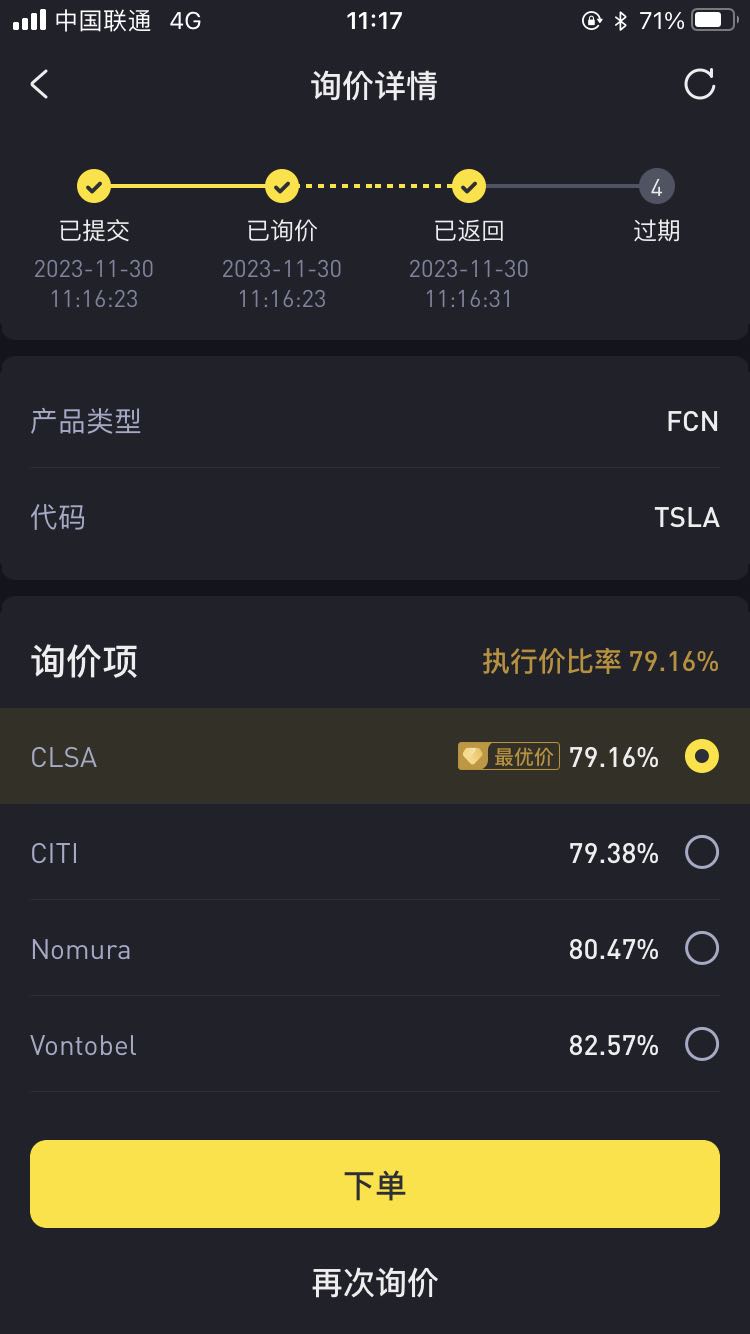Select the Nomura radio button
Screen dimensions: 750x1334
click(702, 949)
